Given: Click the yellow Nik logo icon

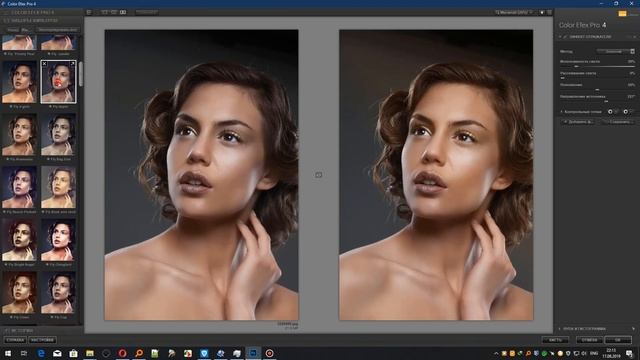Looking at the screenshot, I should (622, 14).
